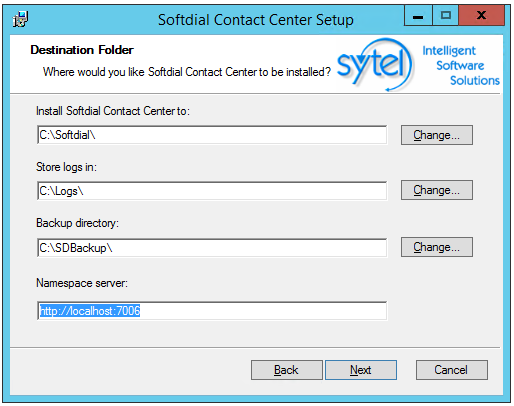This screenshot has height=406, width=514.
Task: Click the Backup directory label
Action: pos(77,223)
